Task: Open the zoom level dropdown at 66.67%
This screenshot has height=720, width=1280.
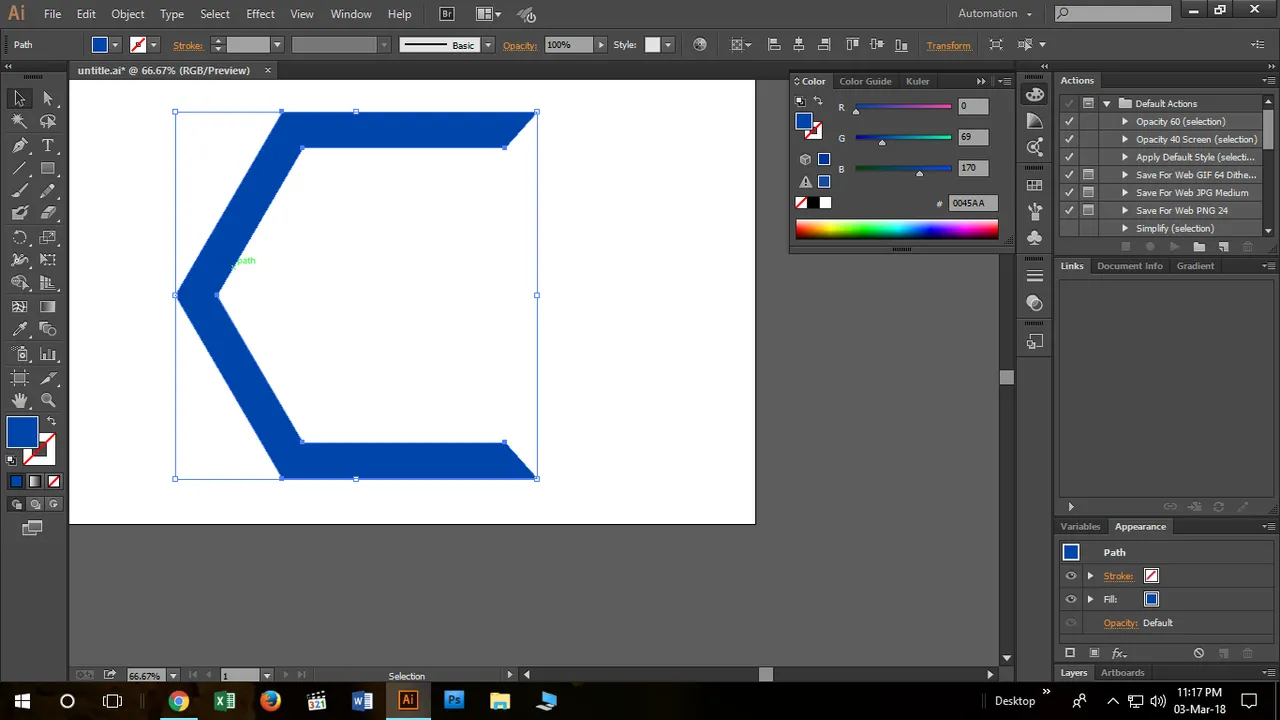Action: coord(173,676)
